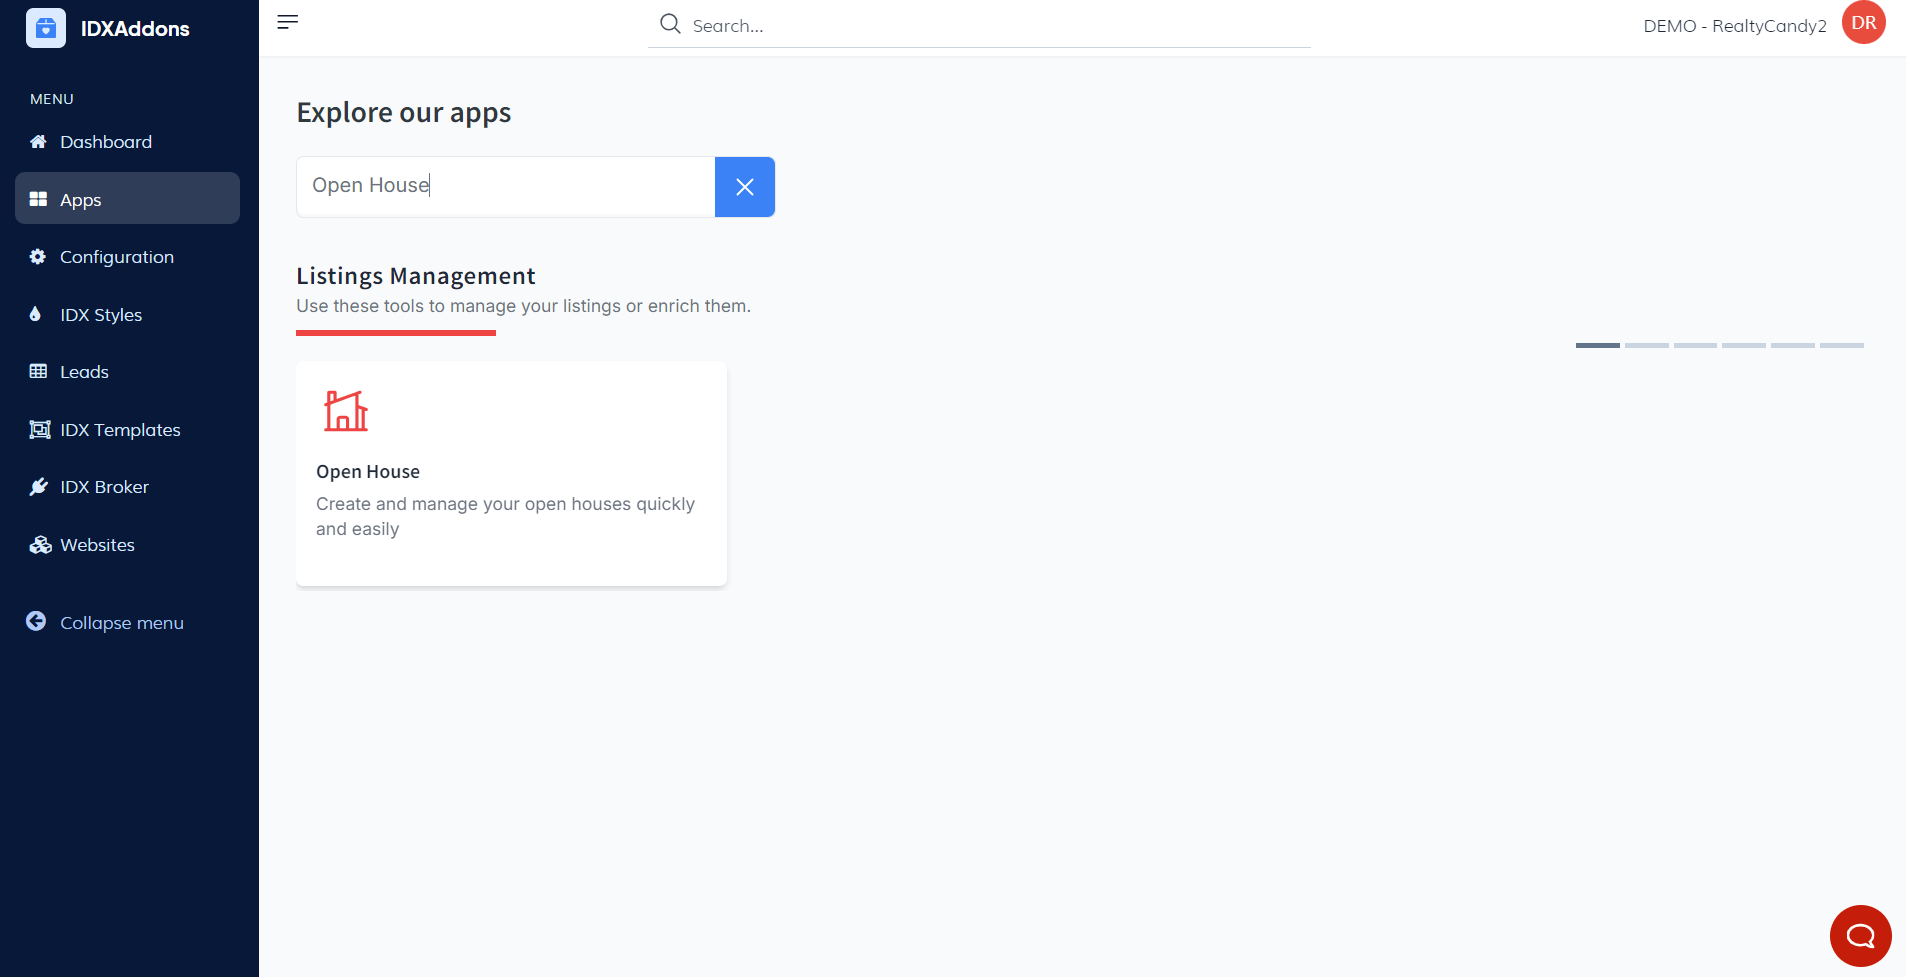Navigate to IDX Broker

coord(104,487)
